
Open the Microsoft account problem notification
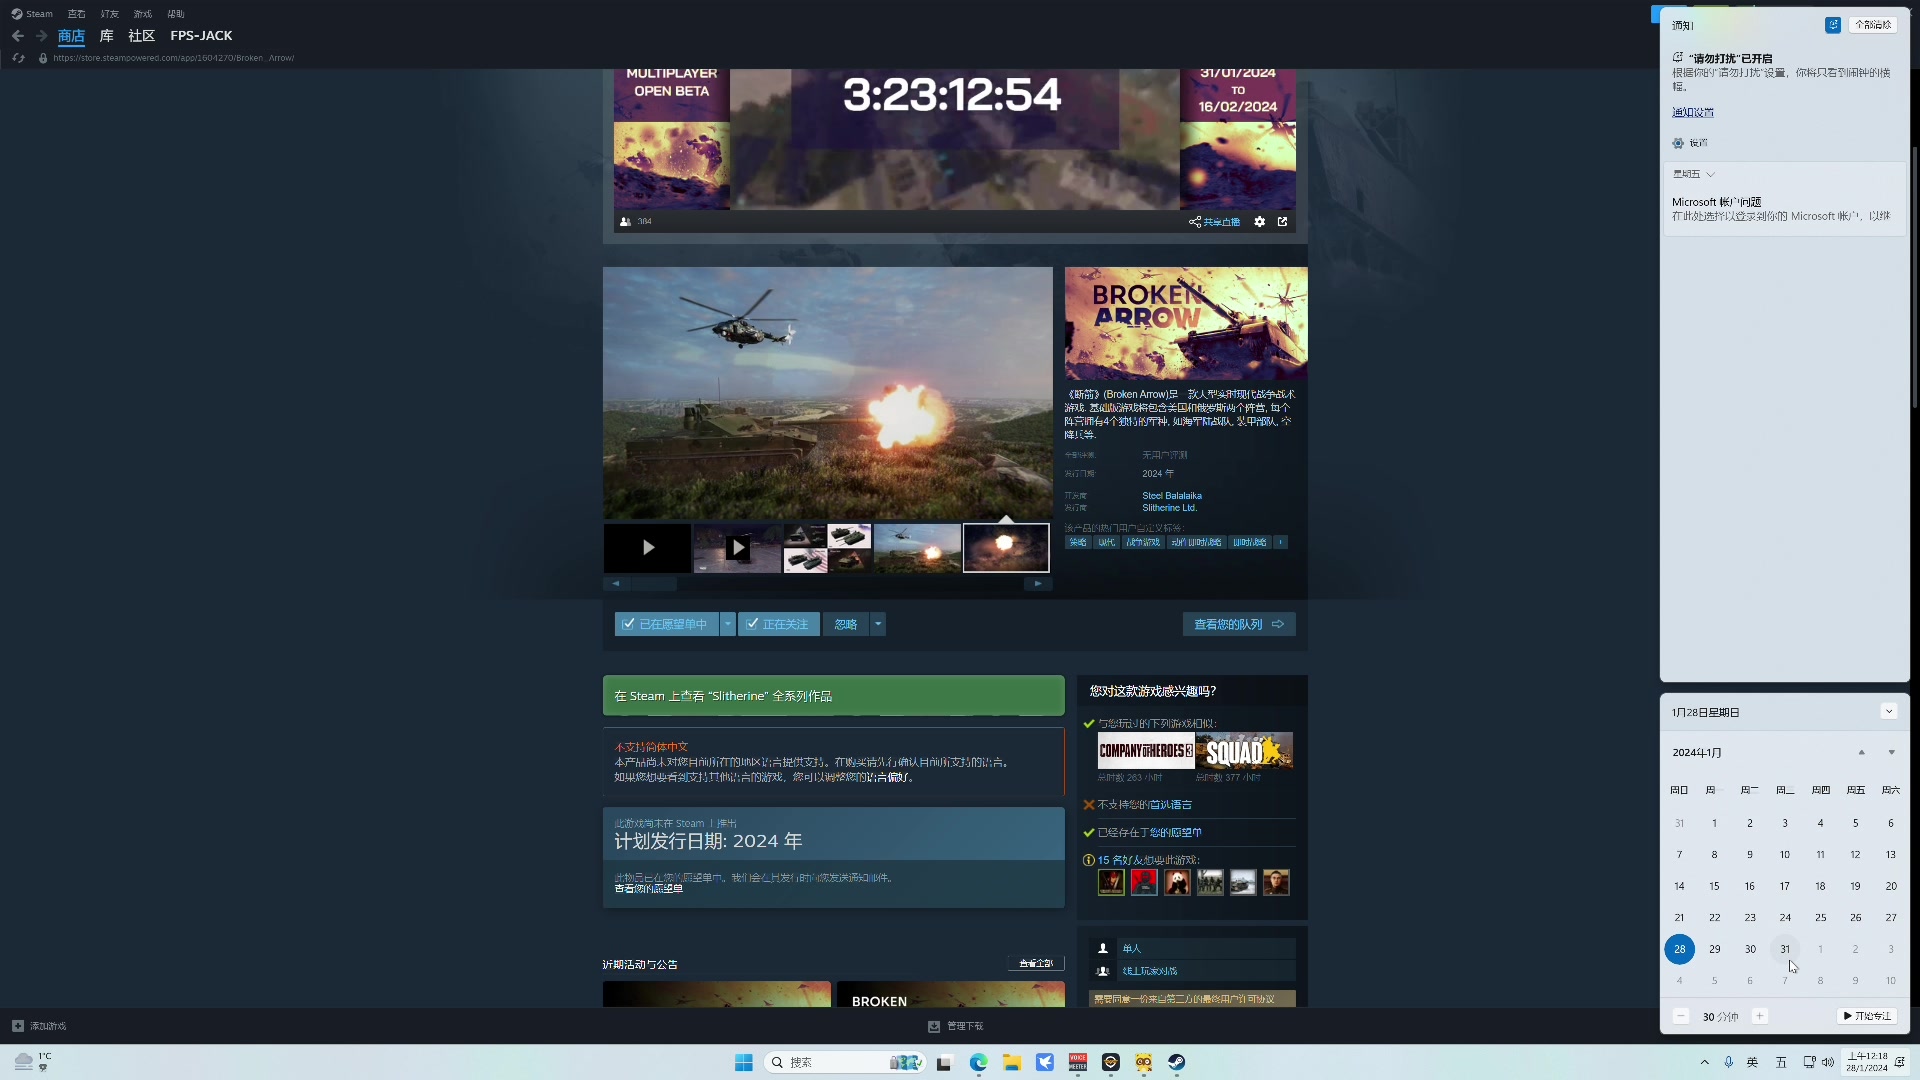(x=1785, y=209)
